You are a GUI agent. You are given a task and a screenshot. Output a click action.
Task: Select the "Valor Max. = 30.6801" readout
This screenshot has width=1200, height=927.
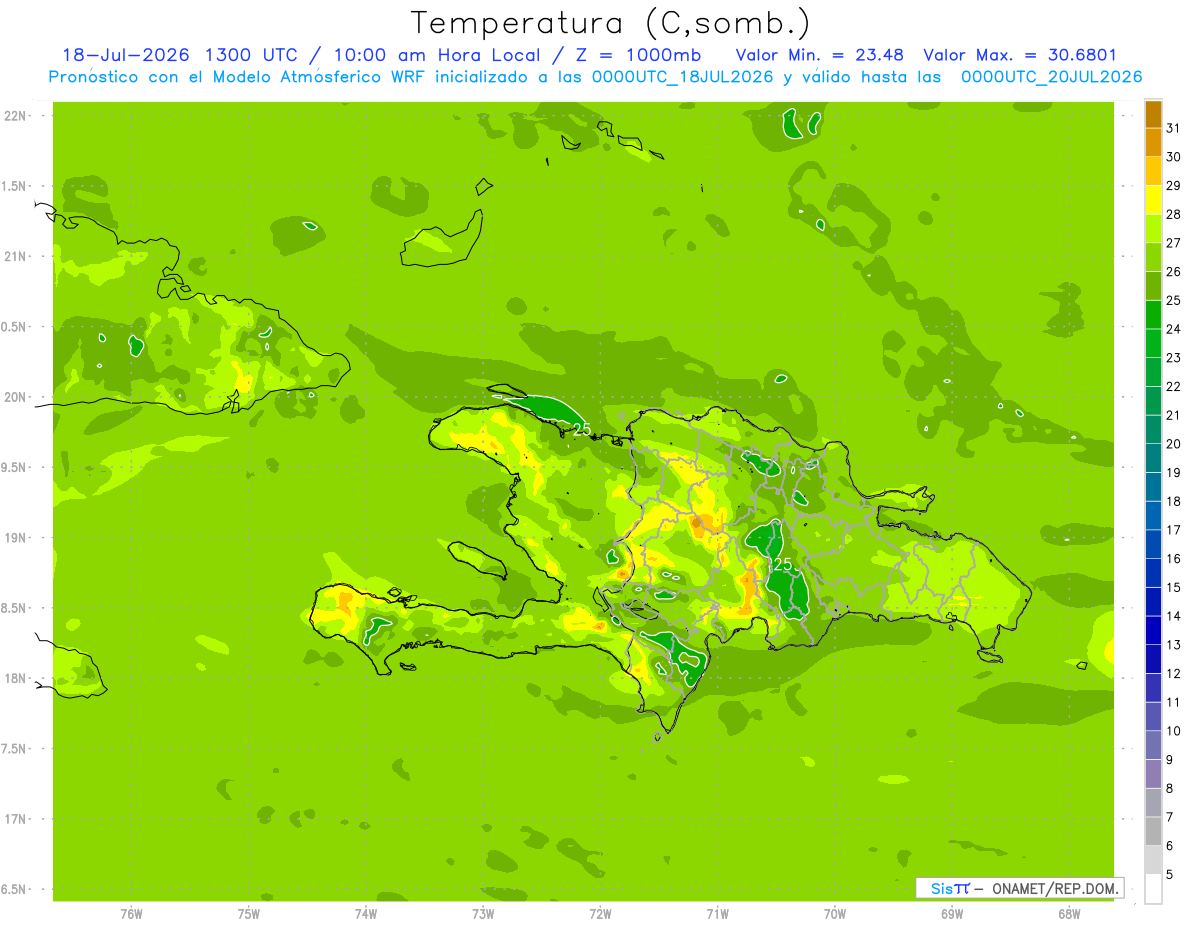click(x=1020, y=56)
